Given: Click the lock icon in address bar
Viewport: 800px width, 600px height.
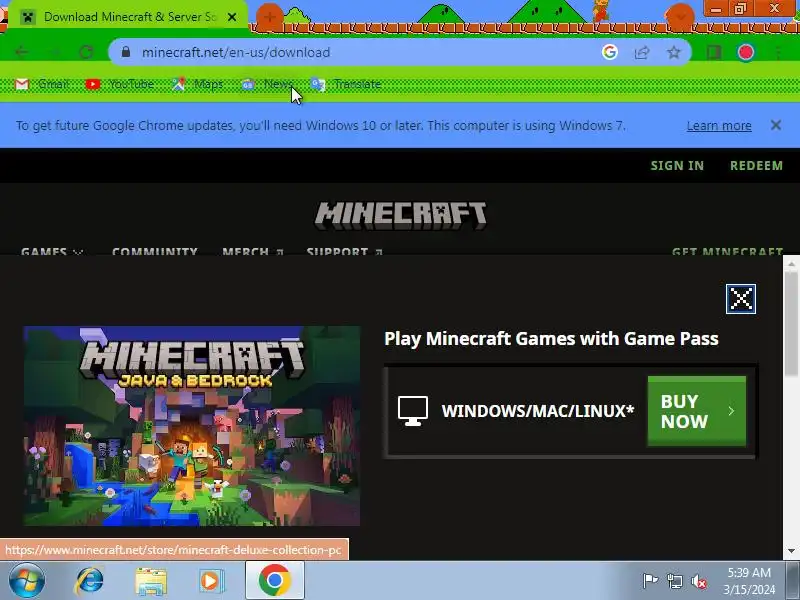Looking at the screenshot, I should point(126,52).
